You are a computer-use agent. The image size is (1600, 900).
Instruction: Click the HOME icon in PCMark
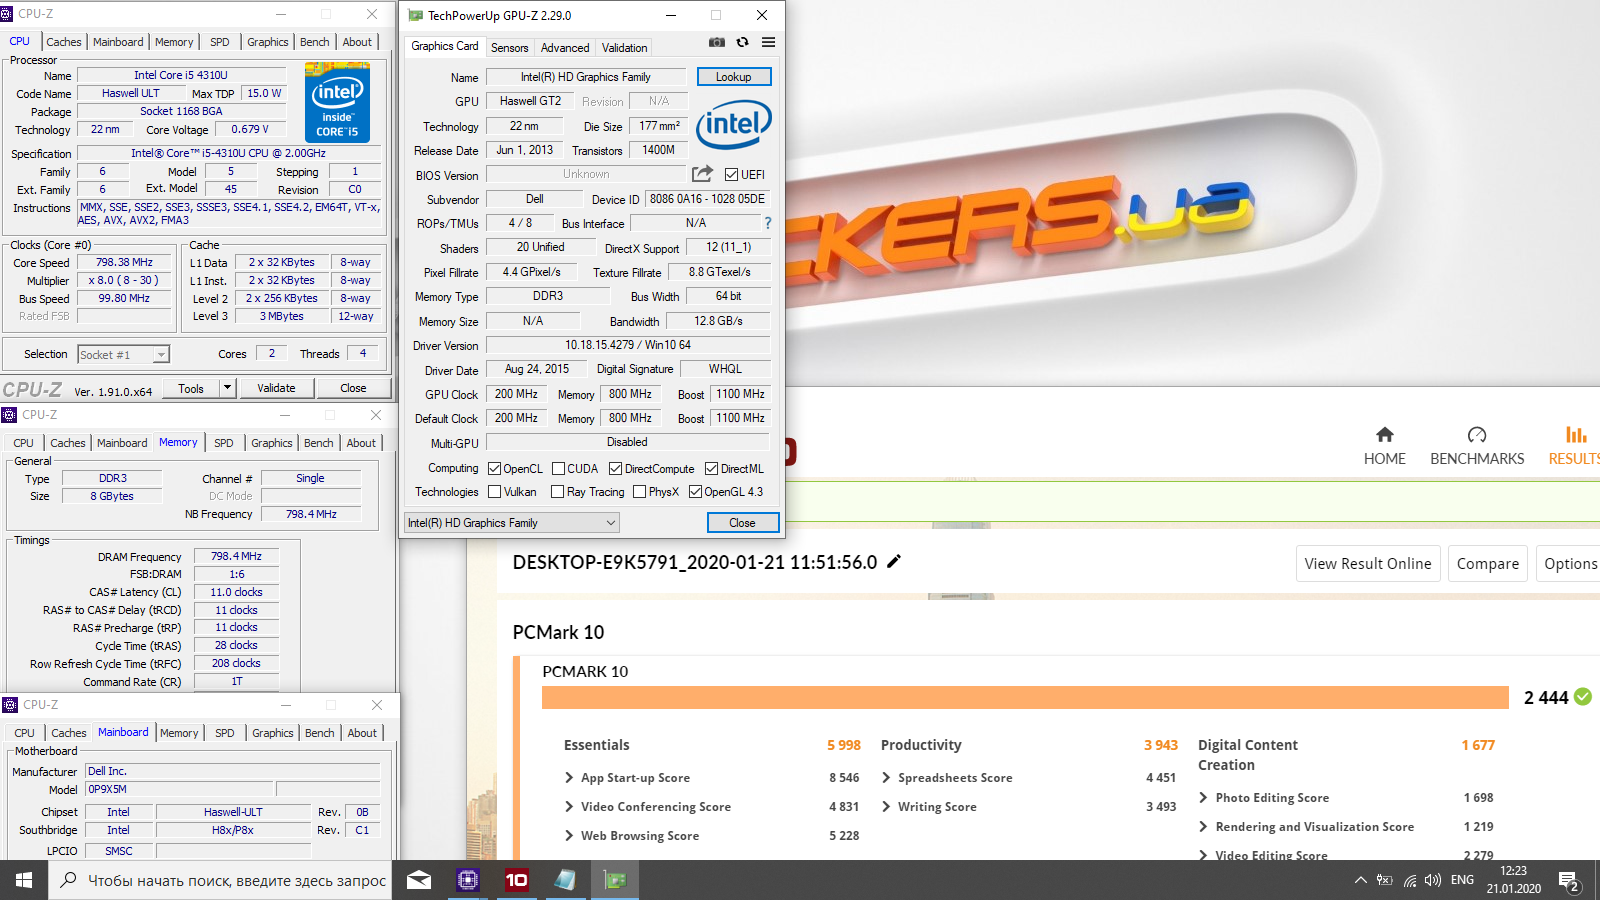(1384, 434)
